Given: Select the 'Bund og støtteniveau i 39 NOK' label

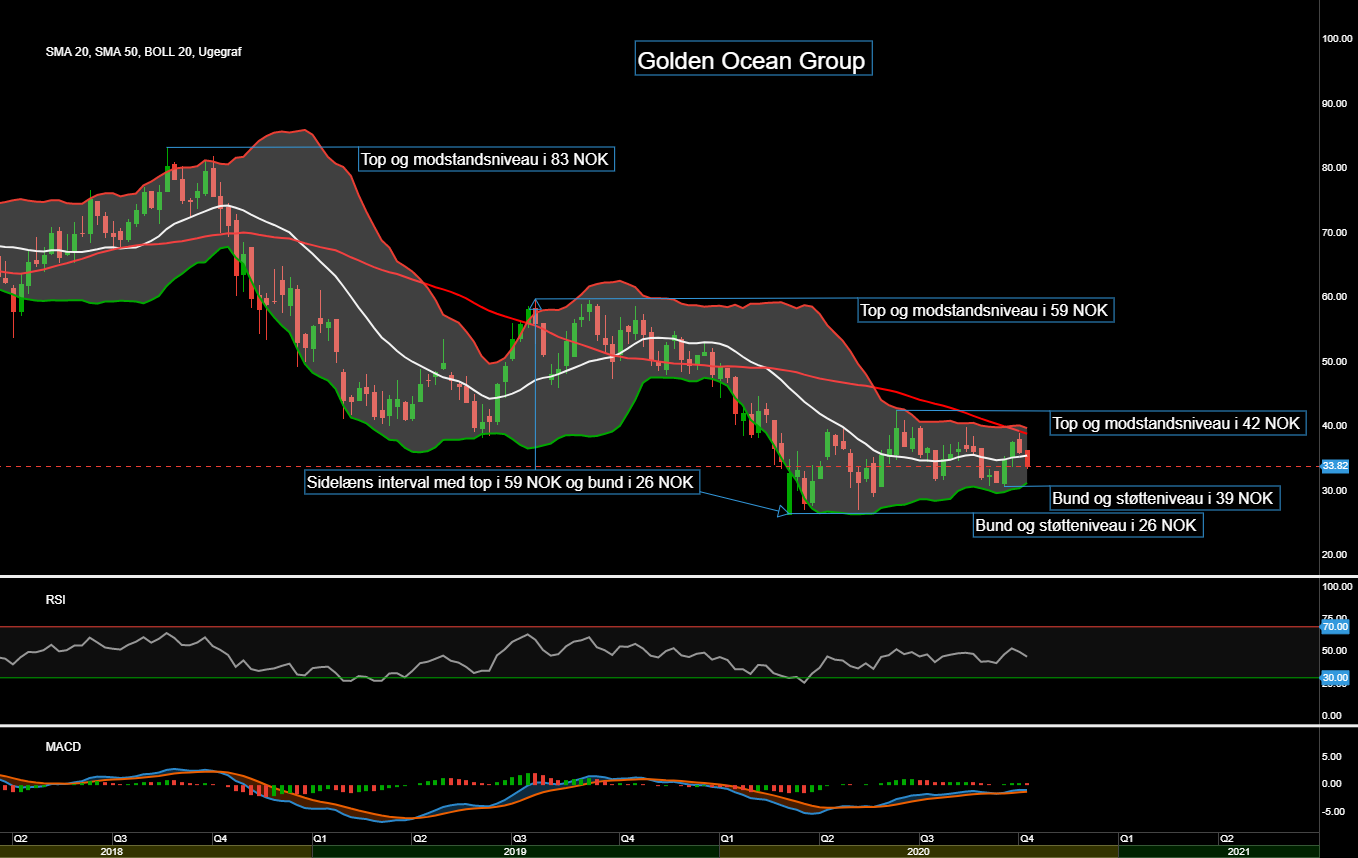Looking at the screenshot, I should pos(1165,497).
